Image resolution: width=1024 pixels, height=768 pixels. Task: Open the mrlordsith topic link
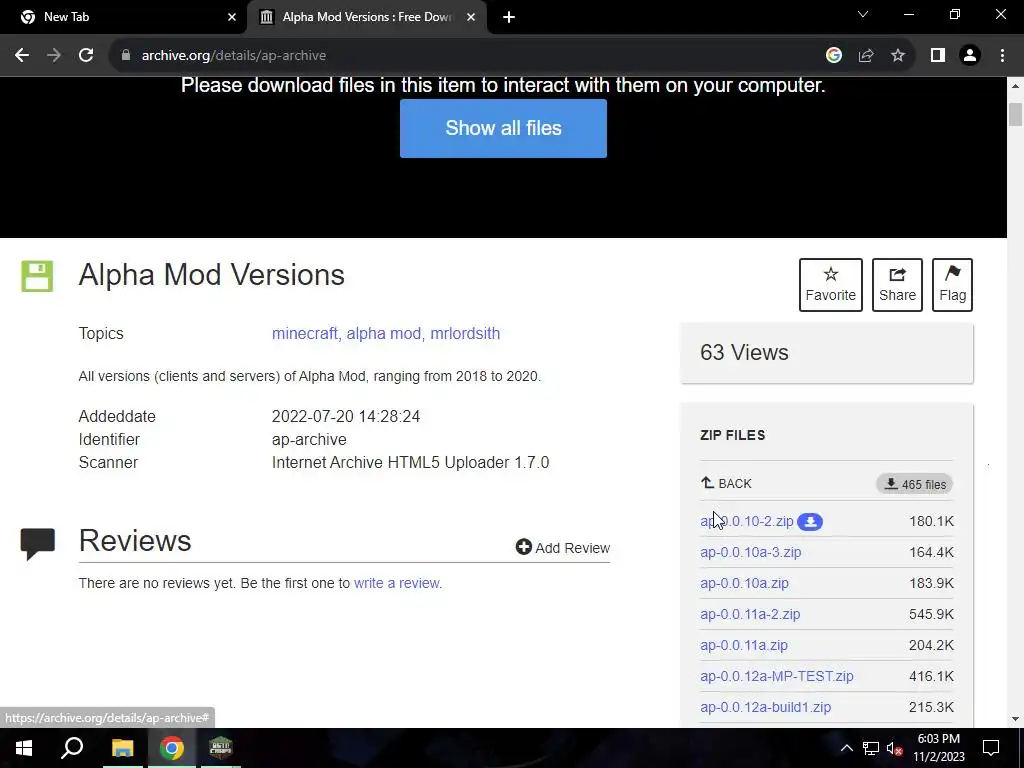click(x=465, y=334)
